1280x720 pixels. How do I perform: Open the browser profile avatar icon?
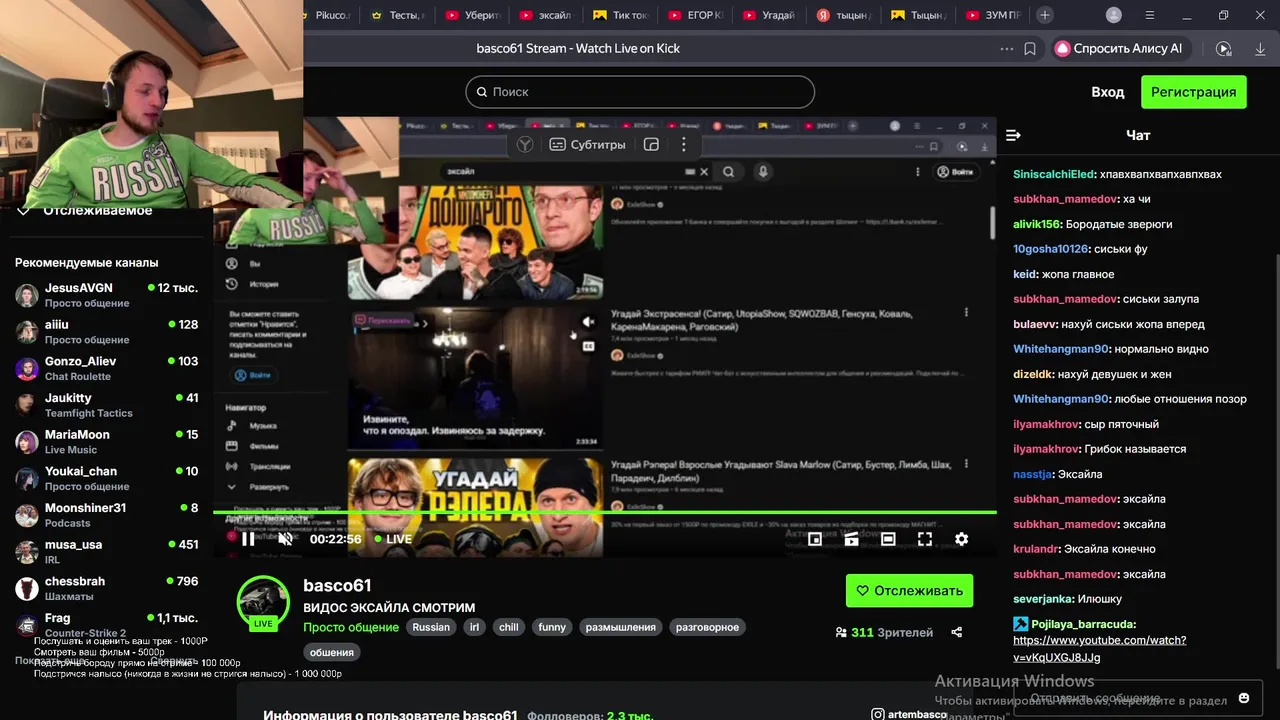coord(1114,15)
